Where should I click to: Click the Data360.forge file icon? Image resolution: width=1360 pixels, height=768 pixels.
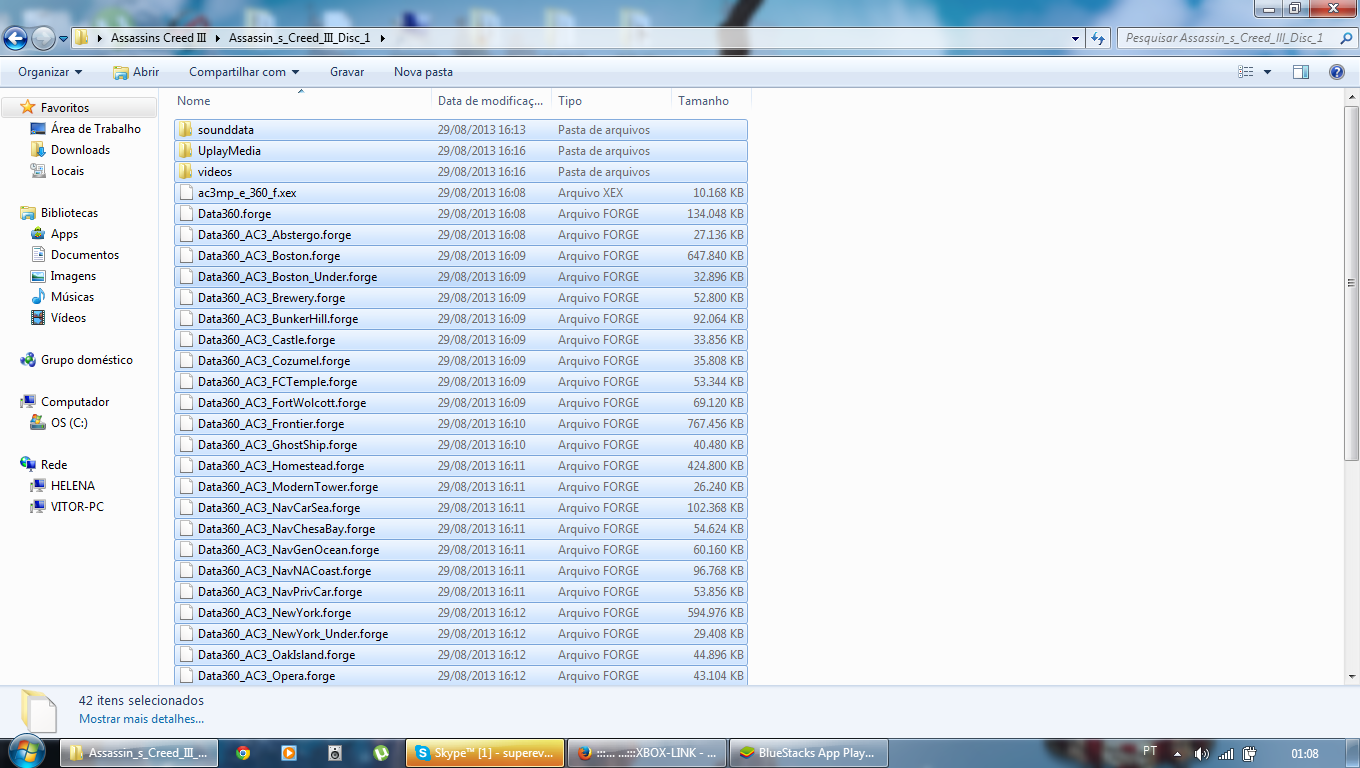185,214
